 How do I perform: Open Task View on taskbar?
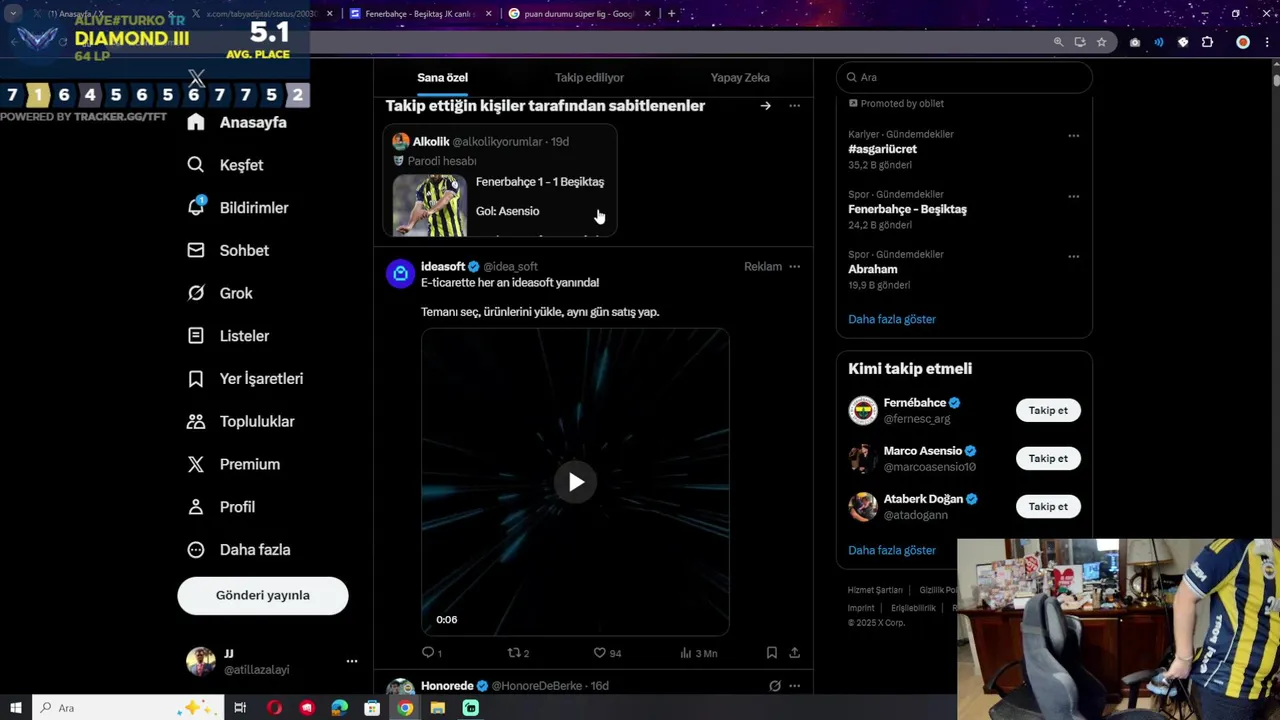pos(240,708)
